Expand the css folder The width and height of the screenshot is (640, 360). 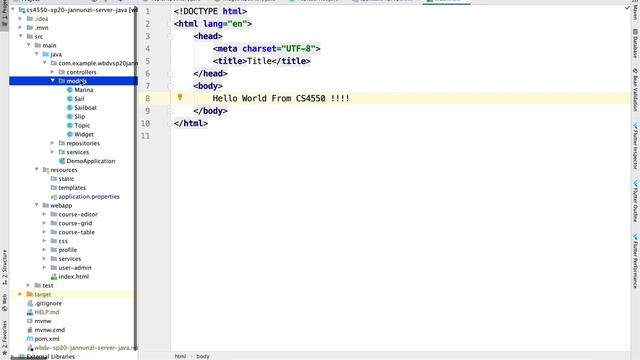44,241
